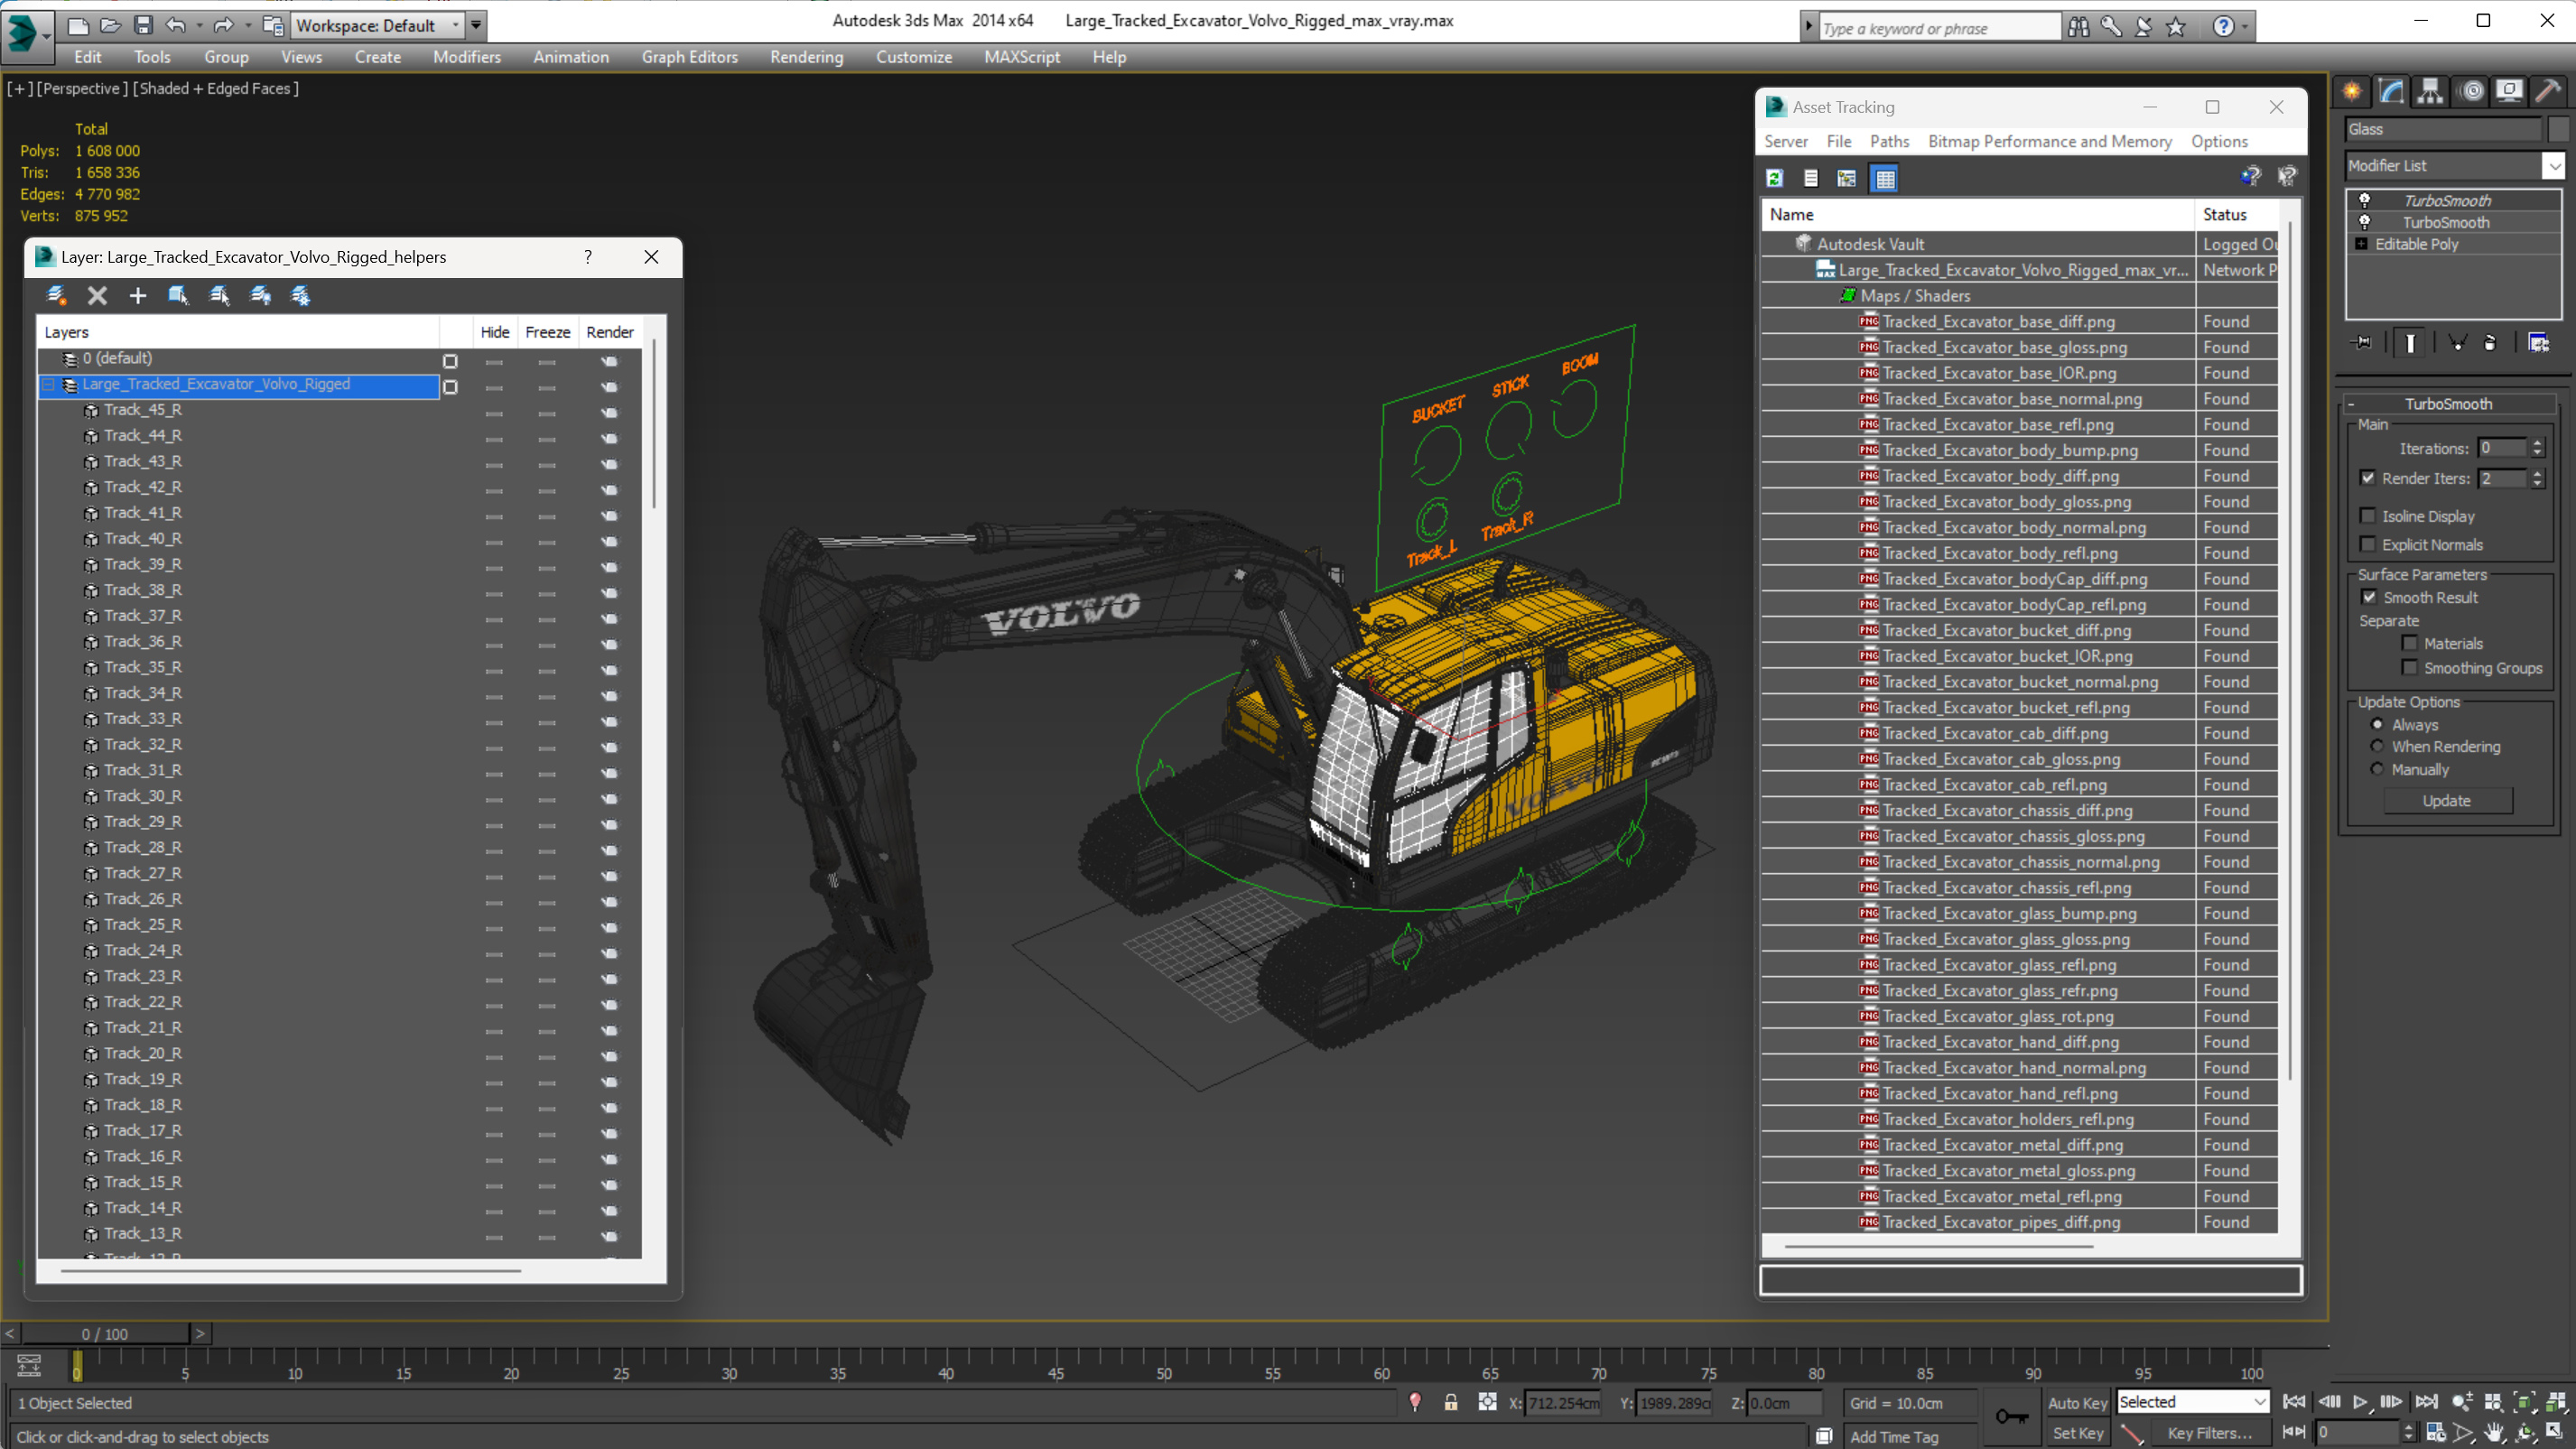
Task: Select the When Rendering radio button
Action: coord(2377,746)
